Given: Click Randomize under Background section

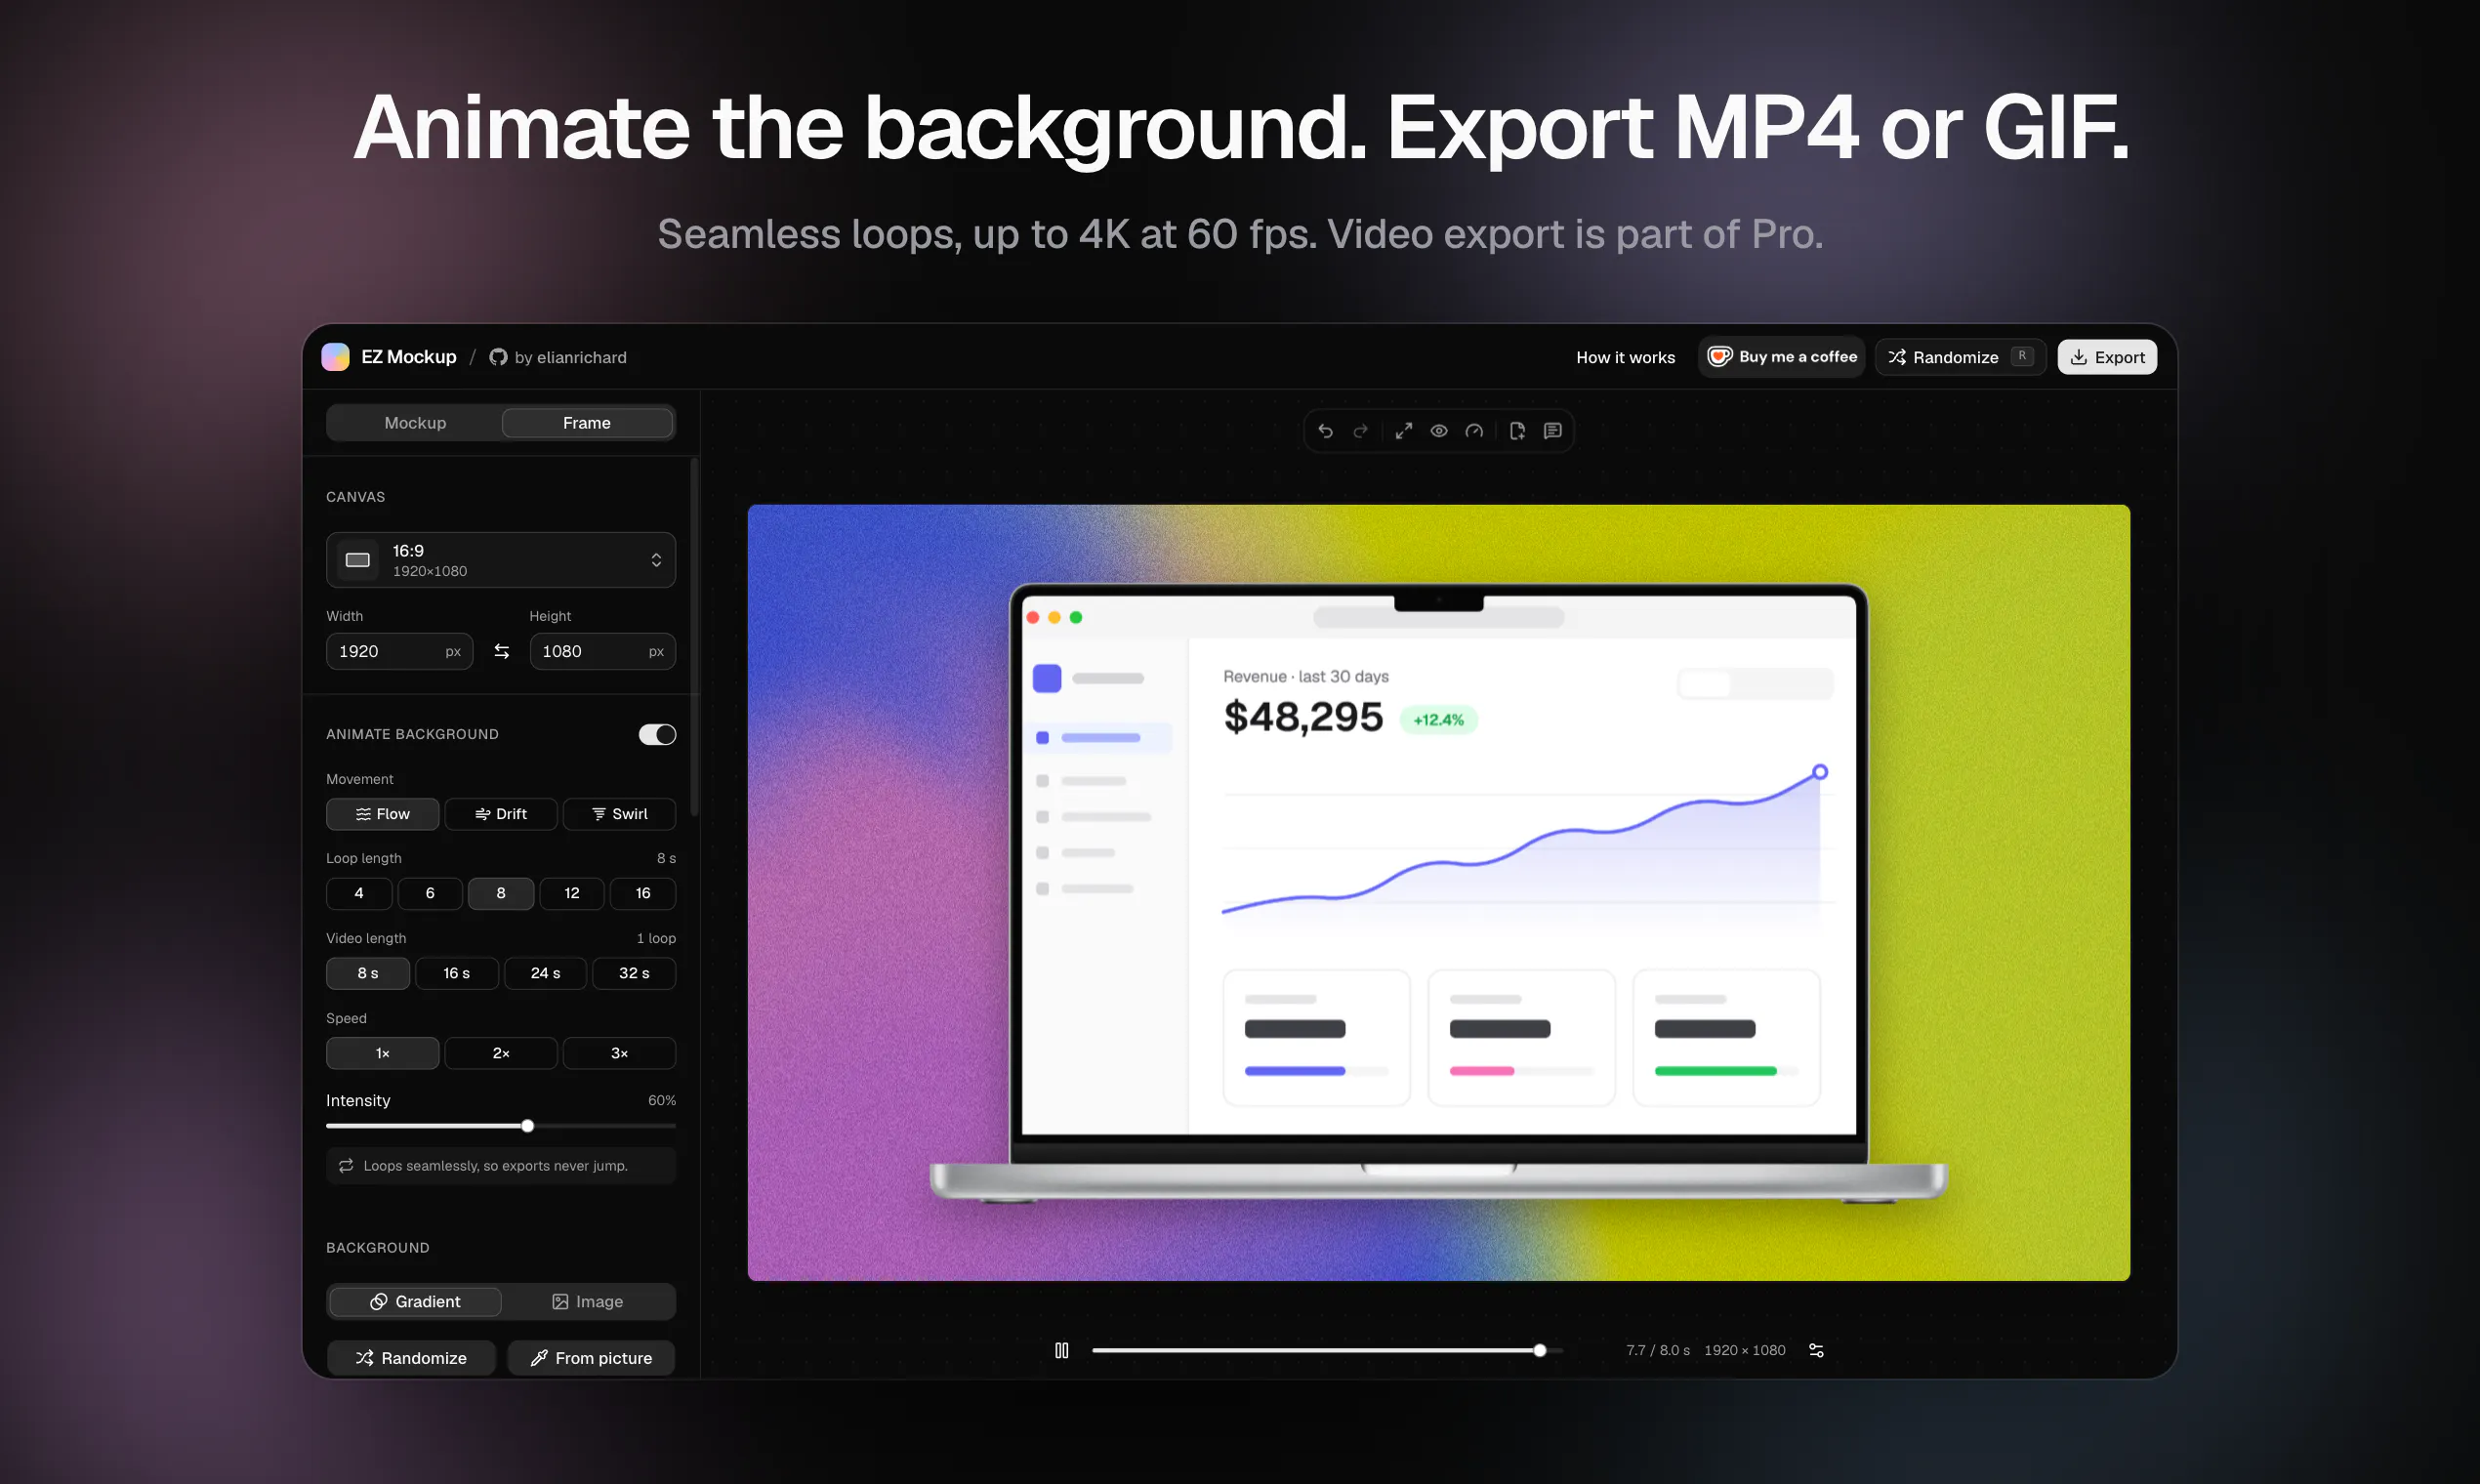Looking at the screenshot, I should point(411,1358).
